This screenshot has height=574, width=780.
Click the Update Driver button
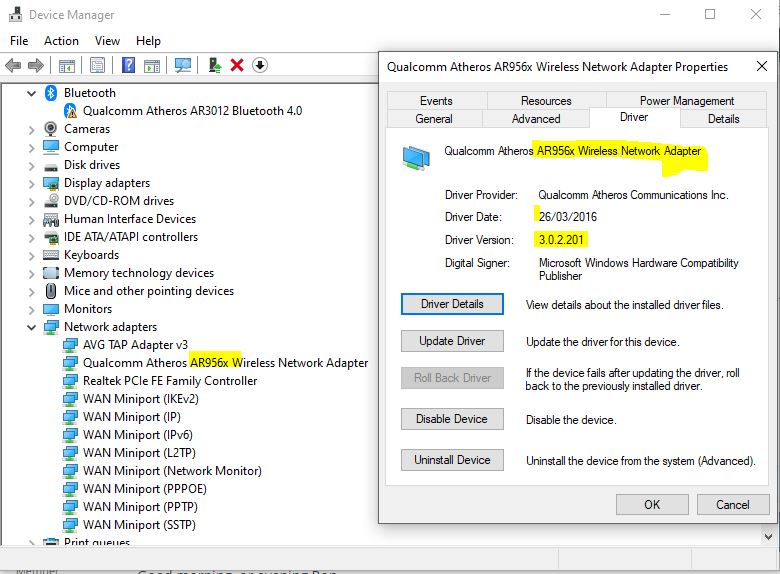point(452,341)
